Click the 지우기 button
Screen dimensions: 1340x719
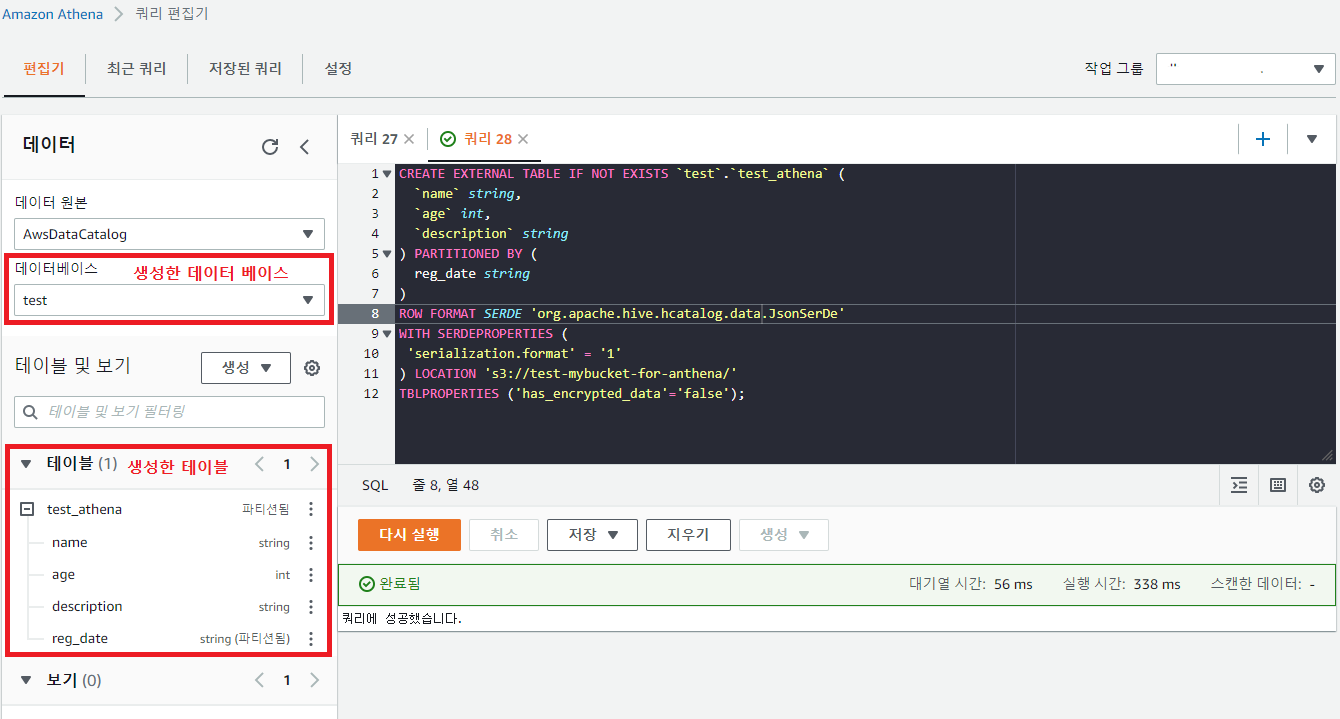point(688,535)
